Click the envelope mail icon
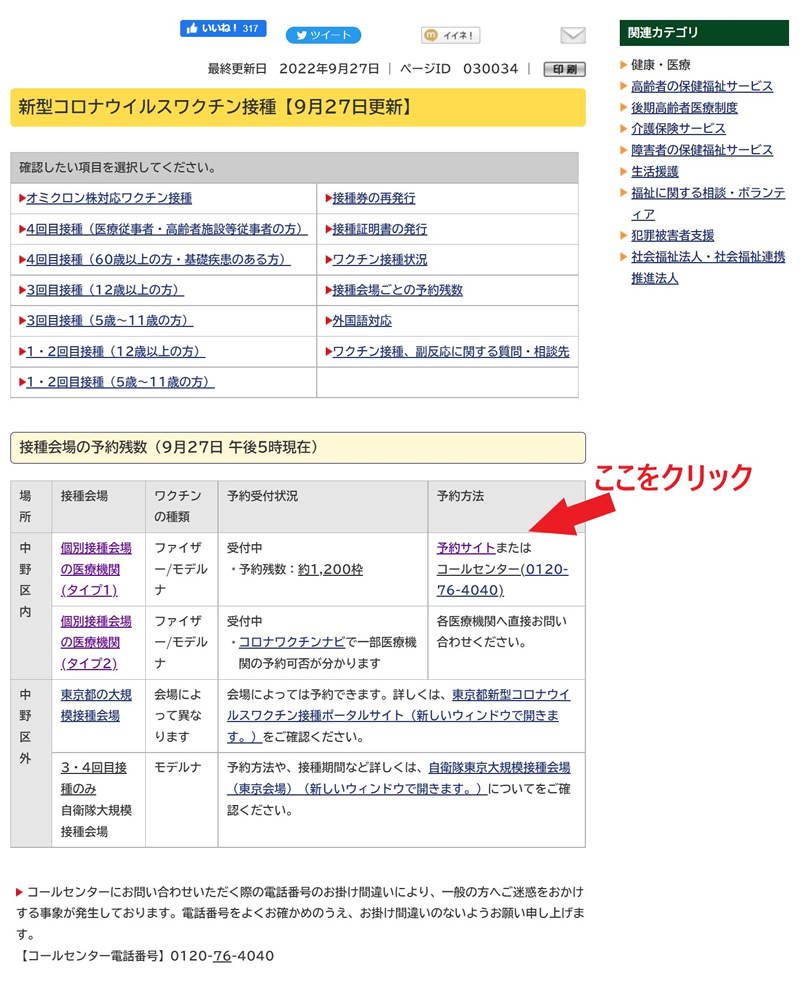 pyautogui.click(x=572, y=36)
